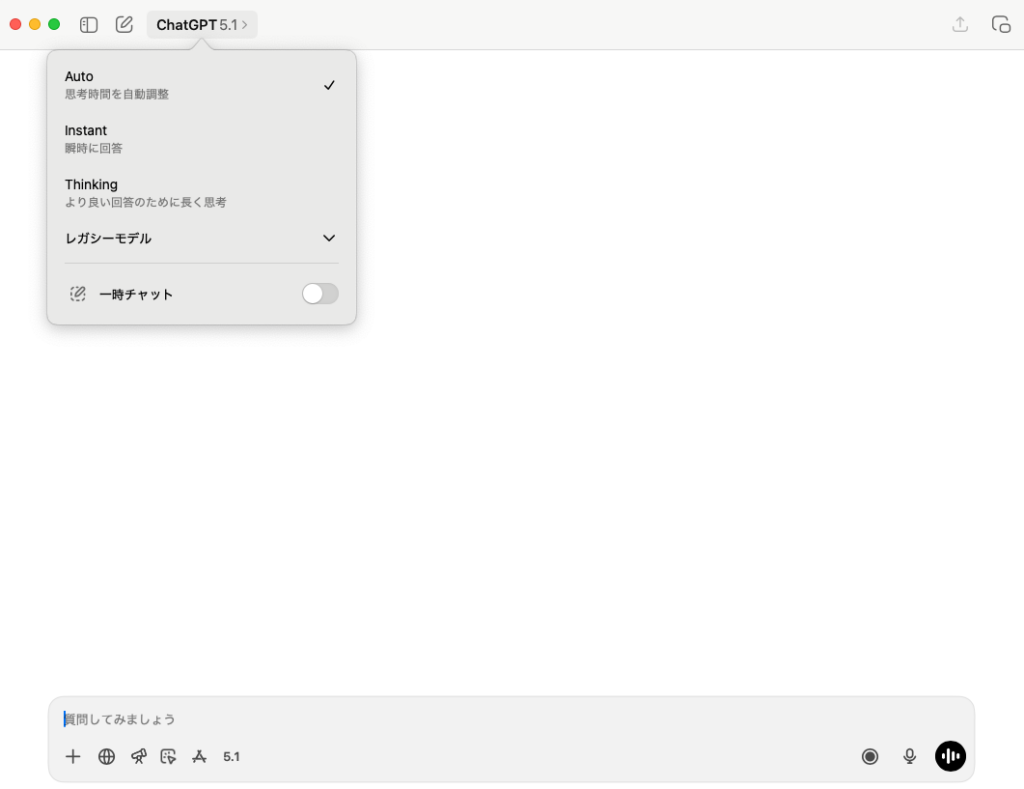Turn on the 一時チャット toggle switch

320,294
